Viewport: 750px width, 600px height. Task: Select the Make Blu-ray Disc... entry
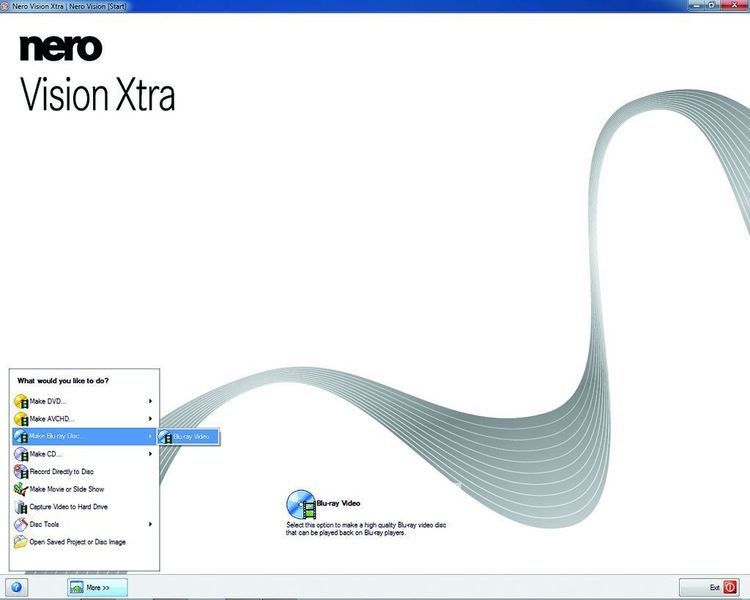(84, 436)
